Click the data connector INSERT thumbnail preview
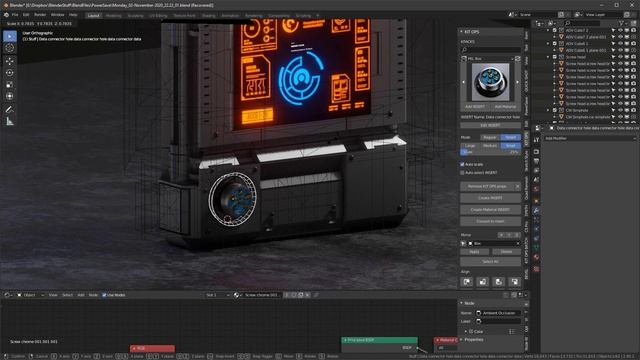This screenshot has width=640, height=360. point(491,82)
